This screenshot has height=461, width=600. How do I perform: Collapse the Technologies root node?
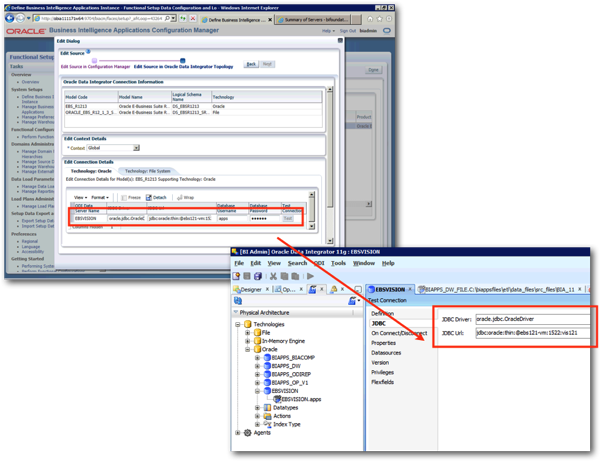pos(238,324)
